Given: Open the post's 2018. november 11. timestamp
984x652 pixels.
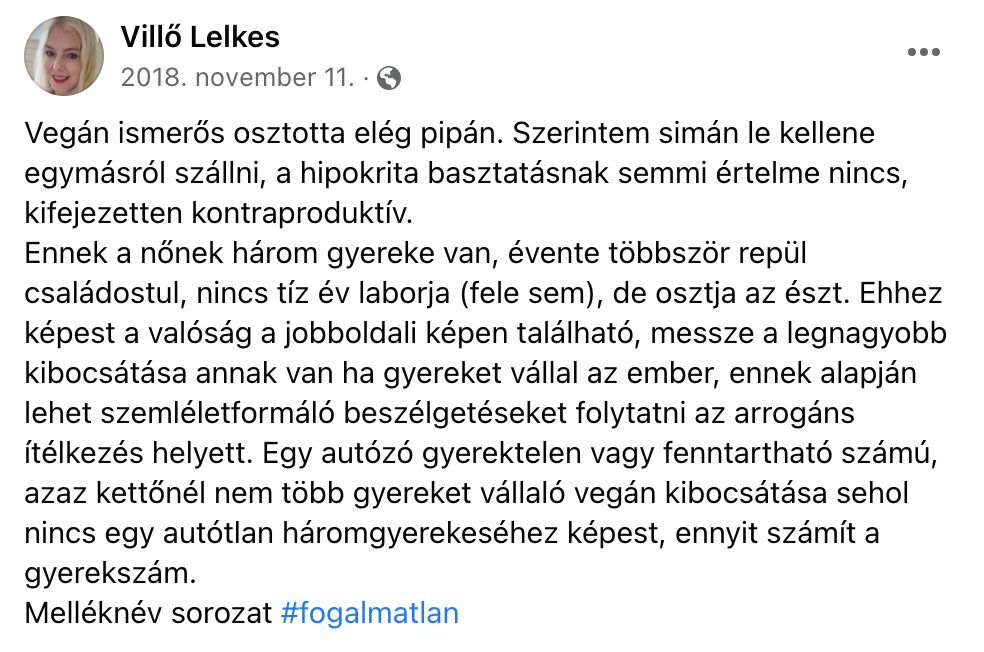Looking at the screenshot, I should [x=238, y=77].
